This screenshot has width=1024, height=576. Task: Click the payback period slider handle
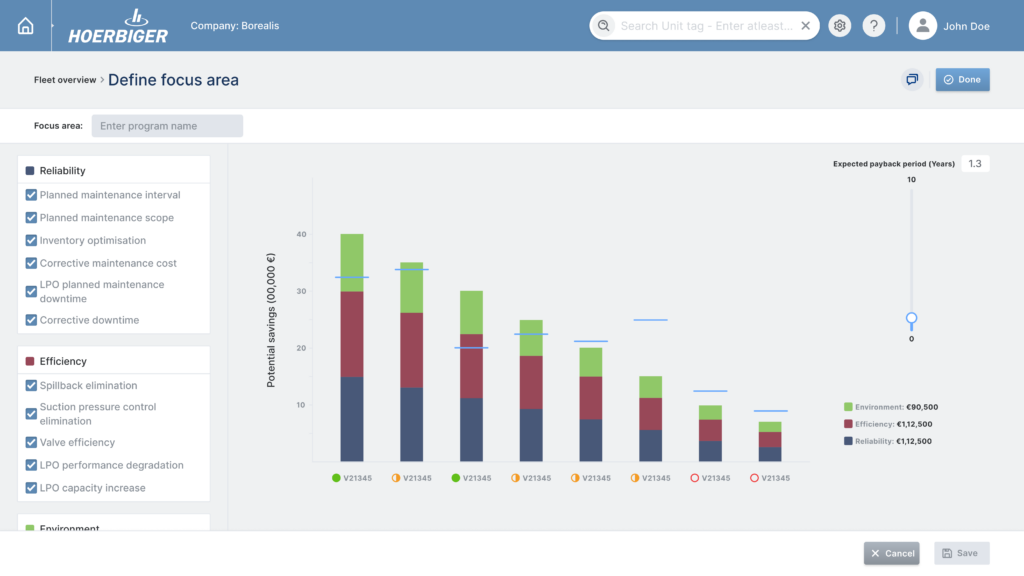pos(911,319)
